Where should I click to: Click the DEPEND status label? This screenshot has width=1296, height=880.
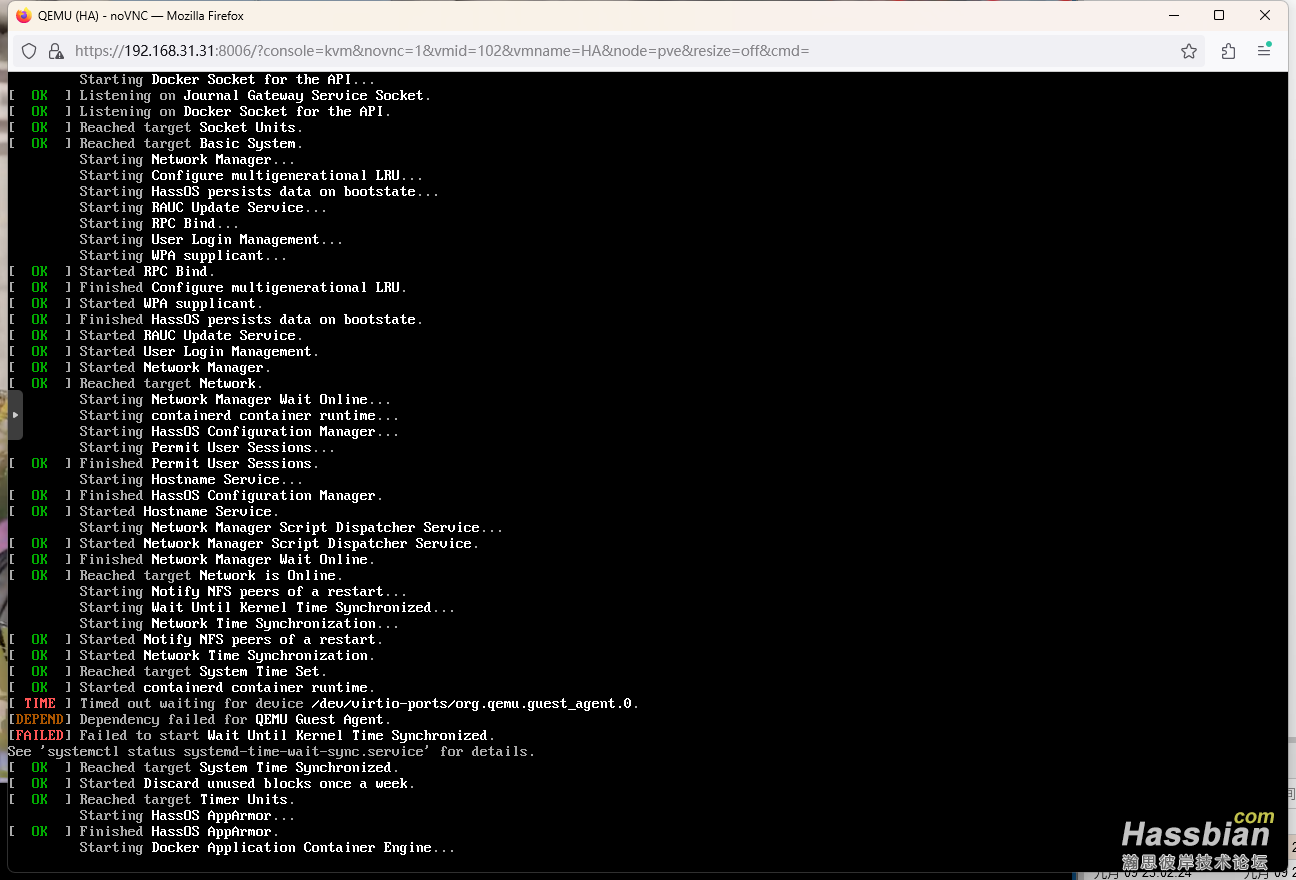pyautogui.click(x=40, y=719)
